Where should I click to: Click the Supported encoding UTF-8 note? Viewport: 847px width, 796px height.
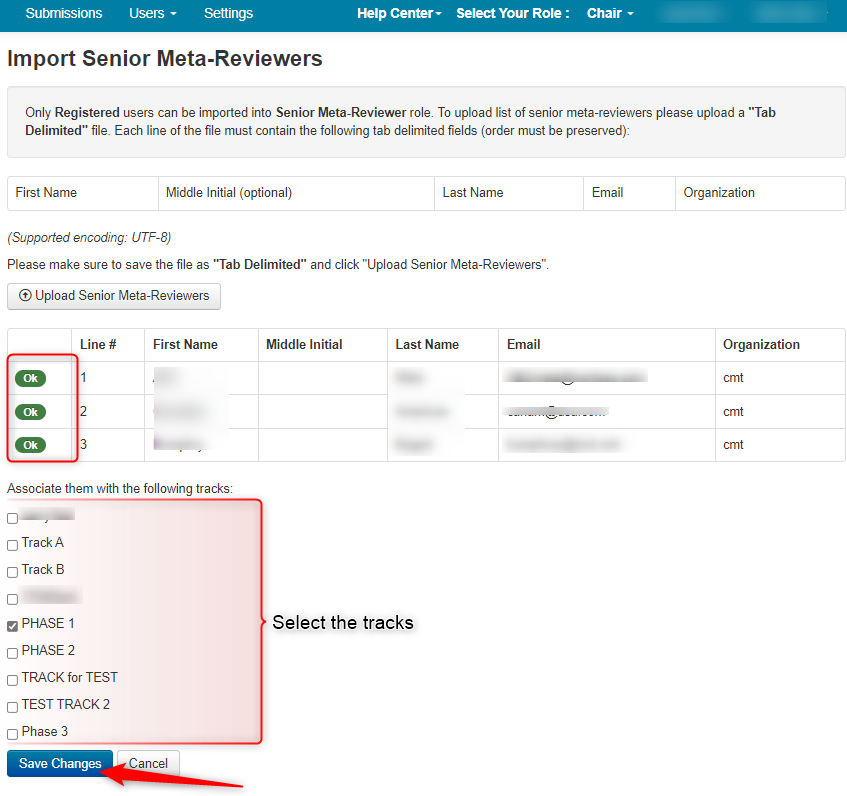89,238
